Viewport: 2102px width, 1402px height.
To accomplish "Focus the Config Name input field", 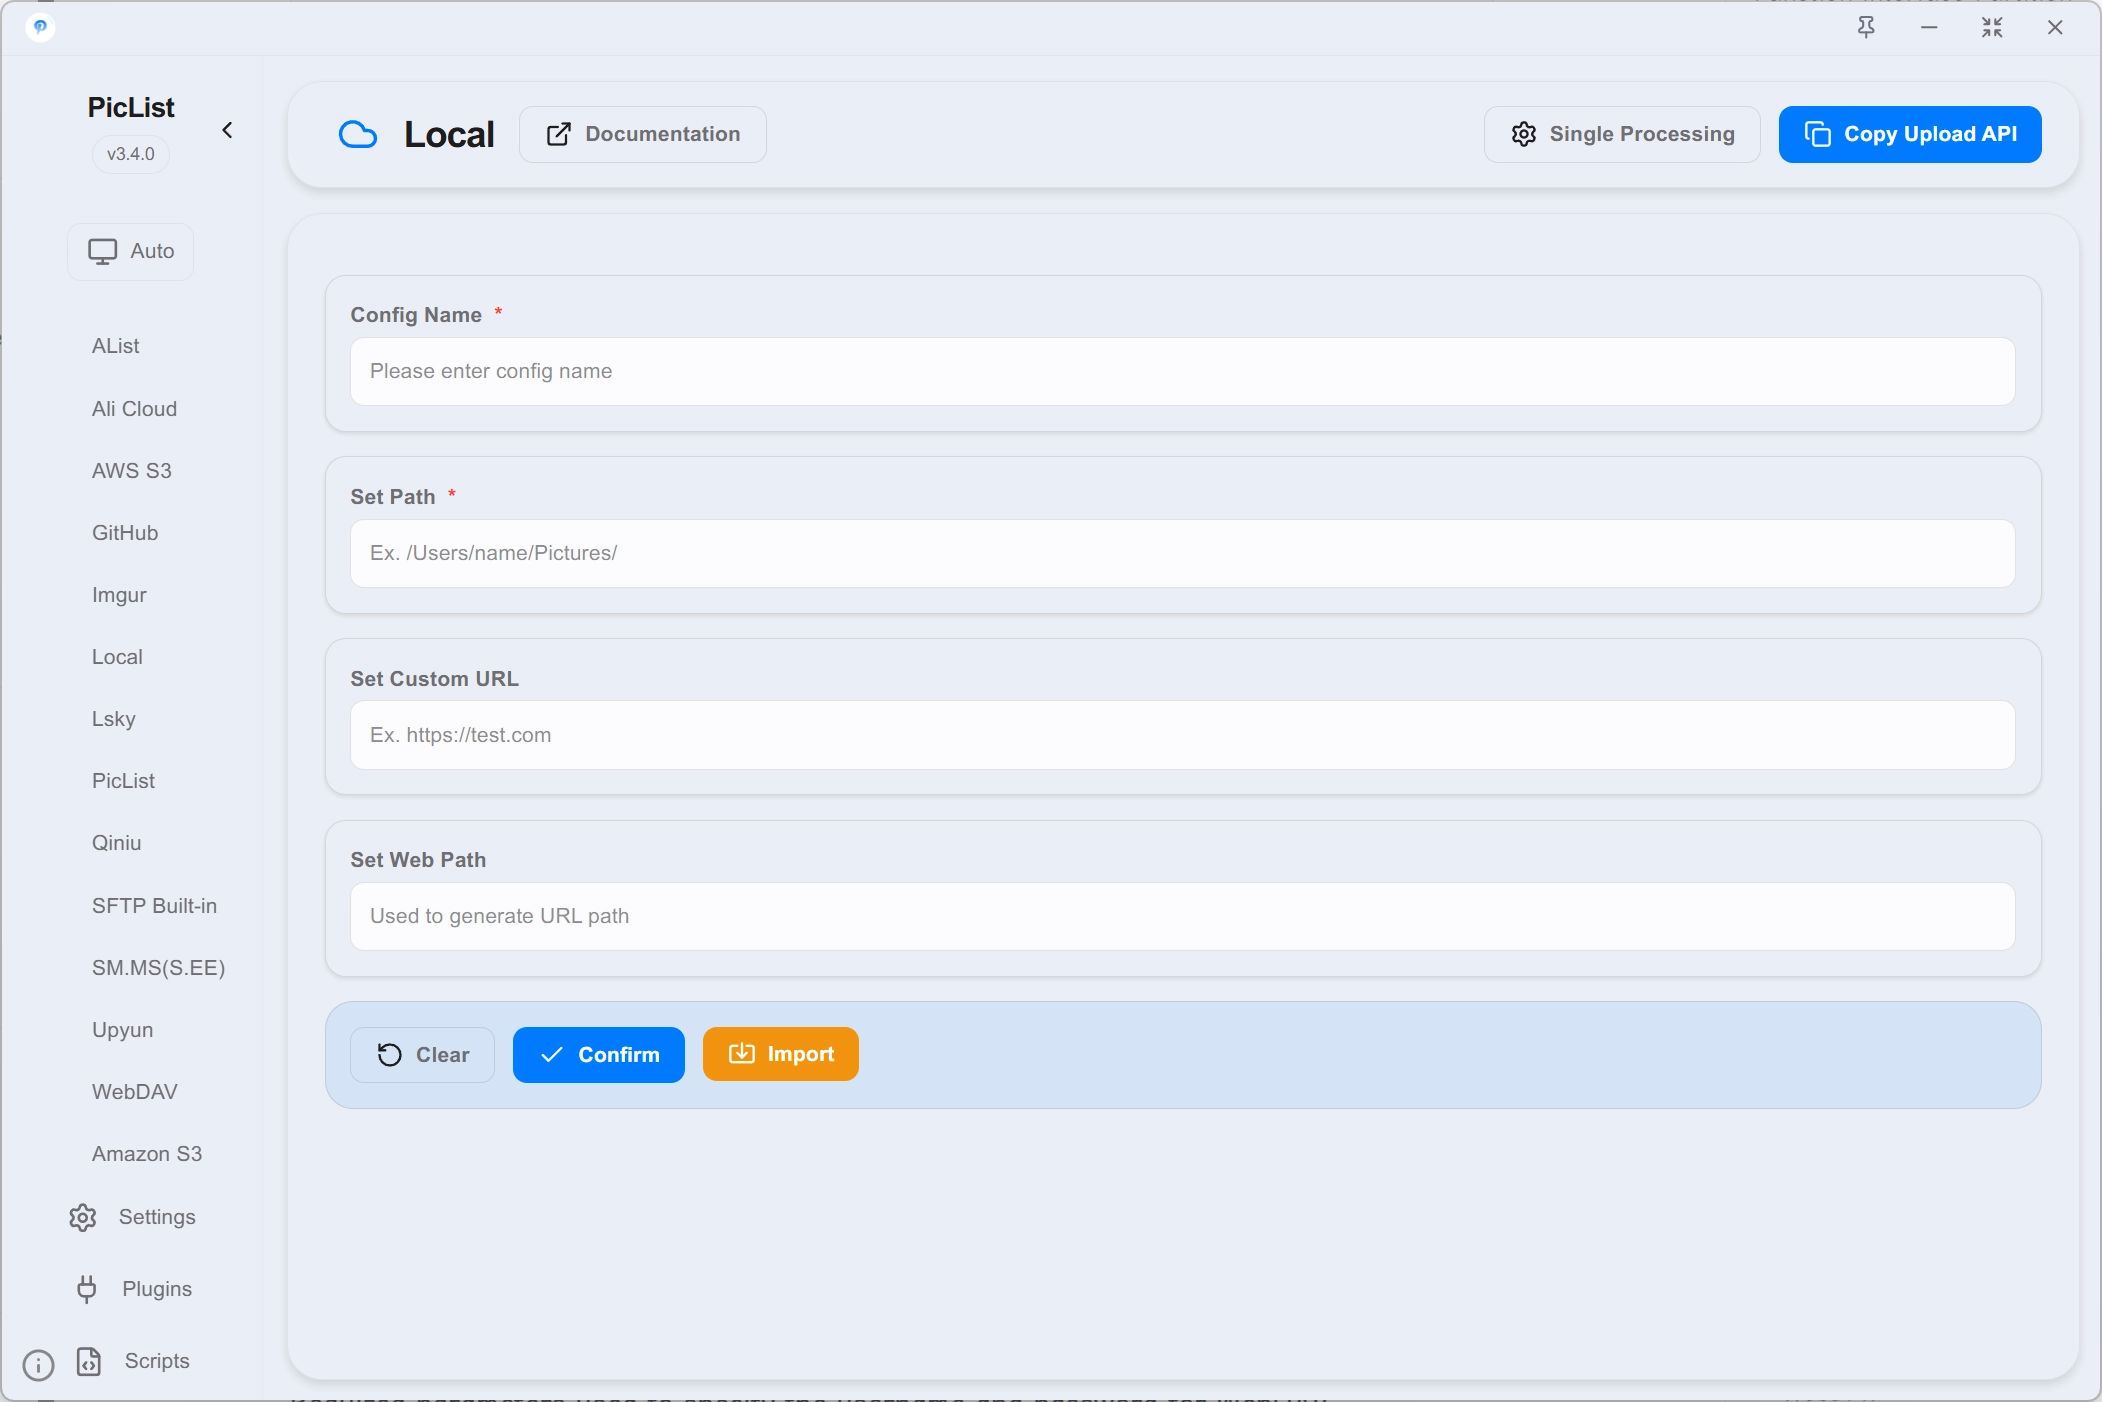I will pyautogui.click(x=1182, y=371).
